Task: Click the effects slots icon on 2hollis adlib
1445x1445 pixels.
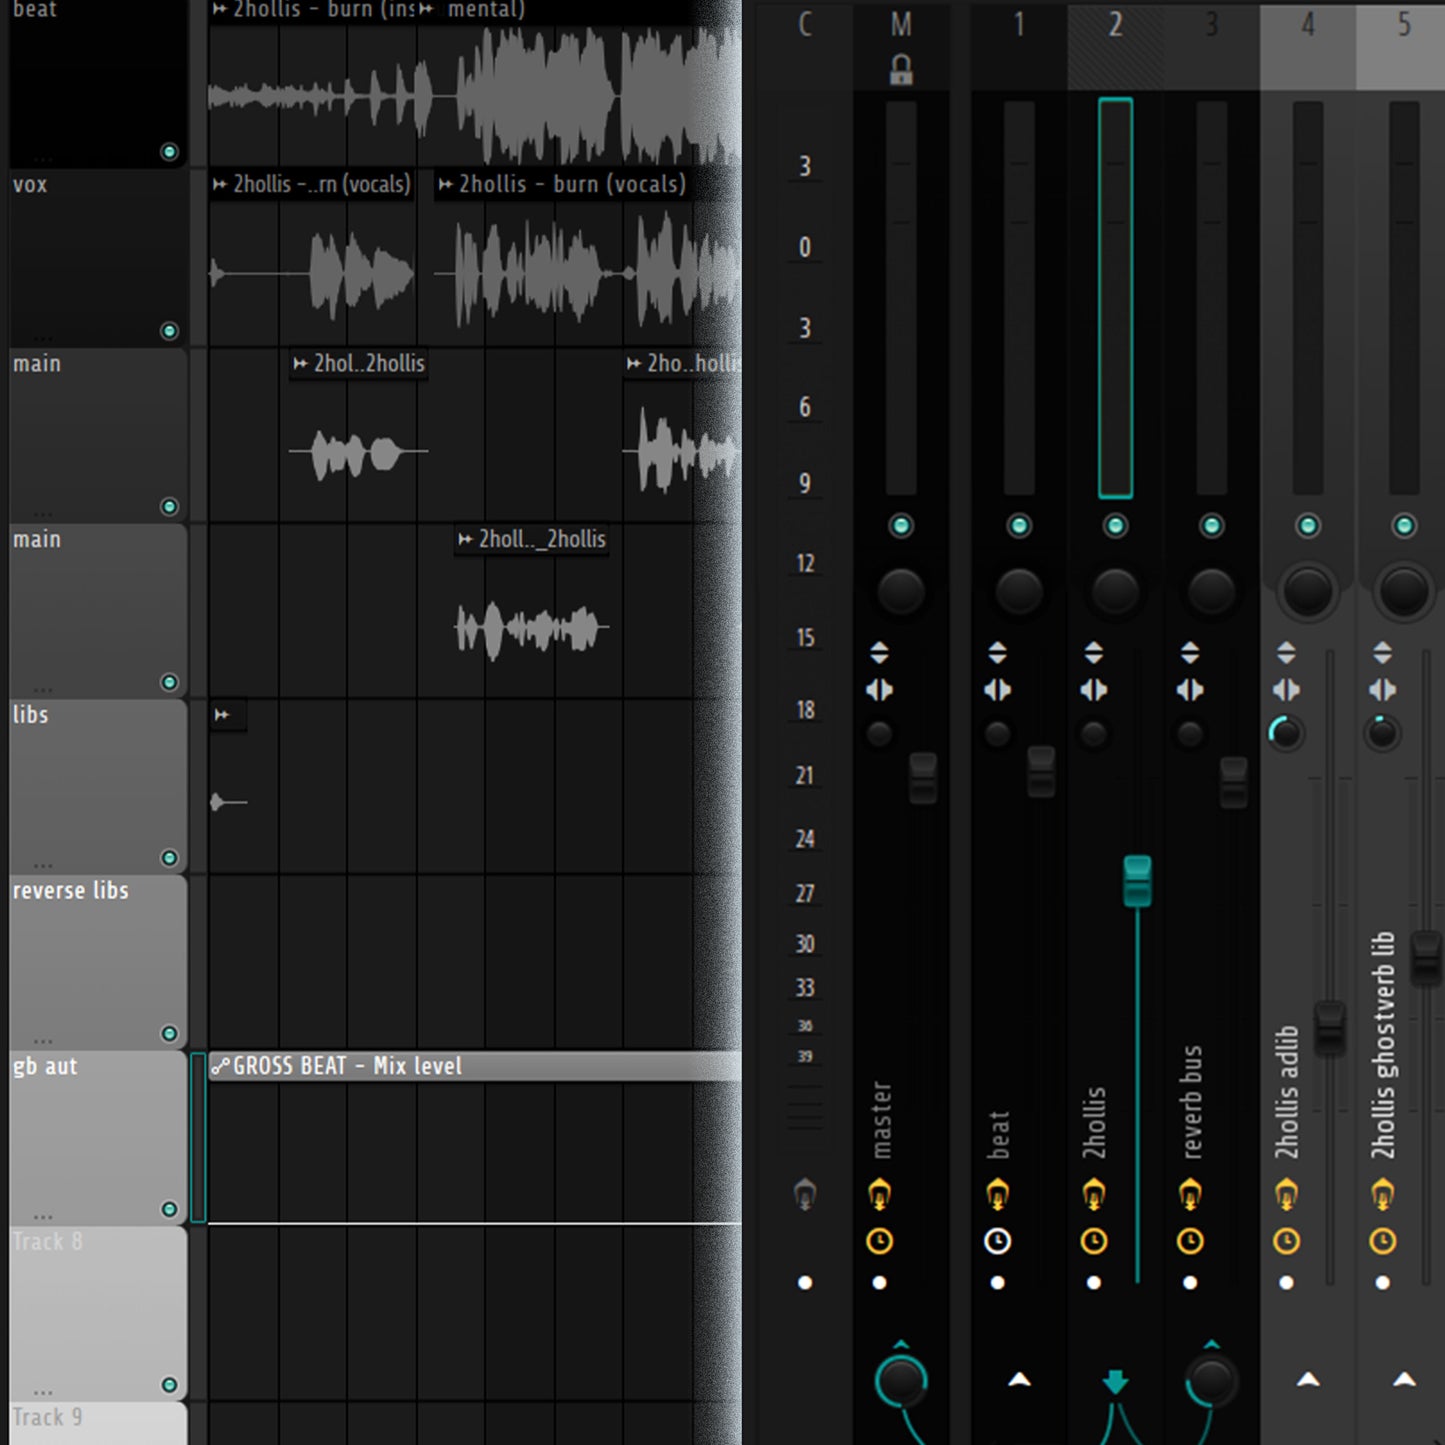Action: pyautogui.click(x=1286, y=1194)
